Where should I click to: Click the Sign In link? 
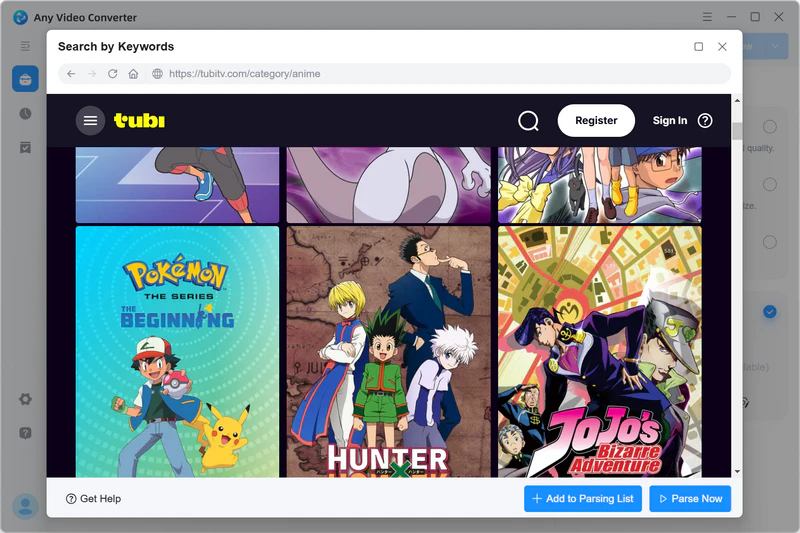(670, 120)
